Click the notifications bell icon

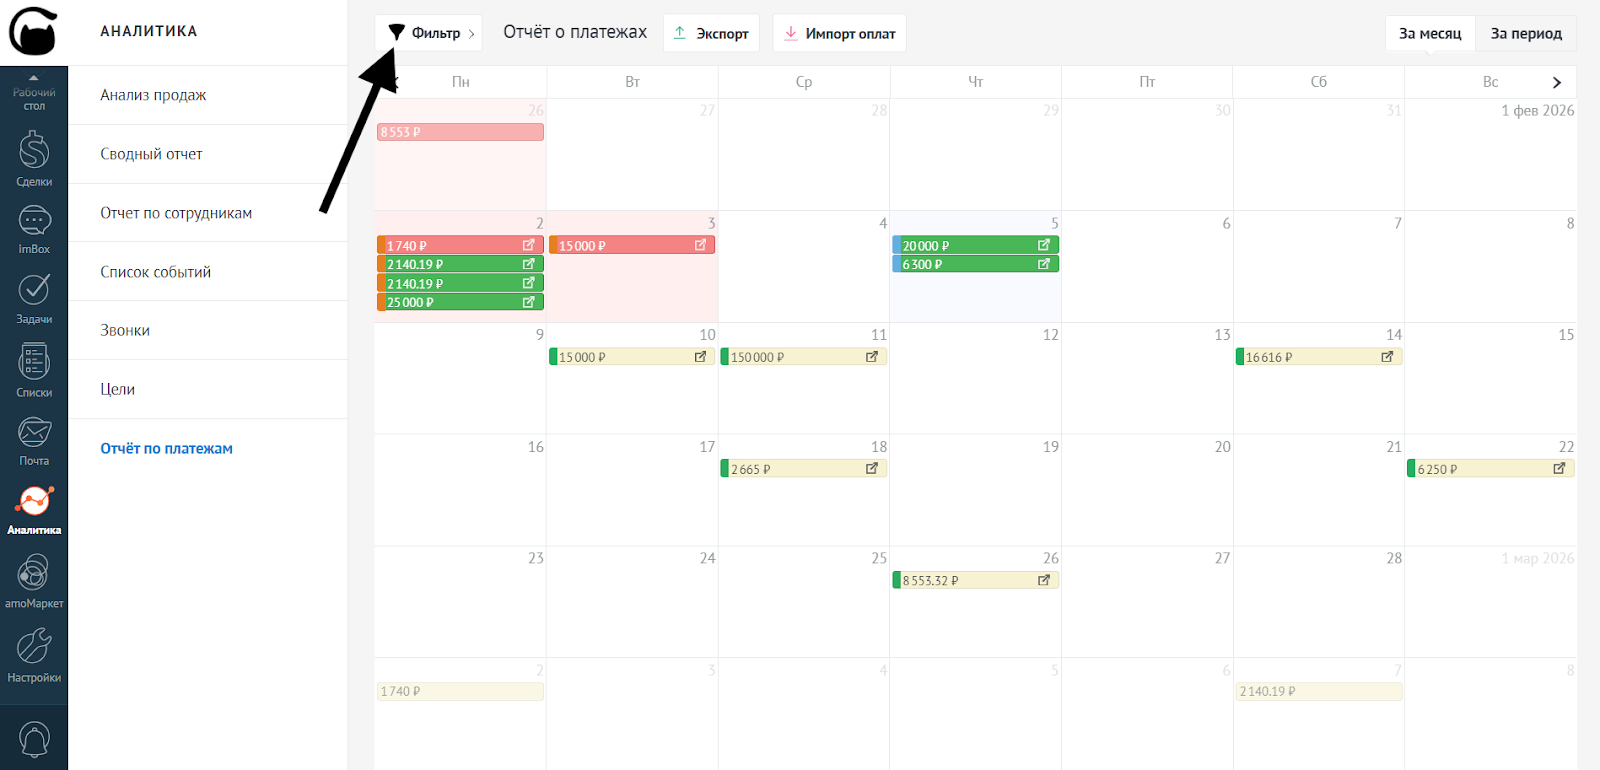coord(34,740)
